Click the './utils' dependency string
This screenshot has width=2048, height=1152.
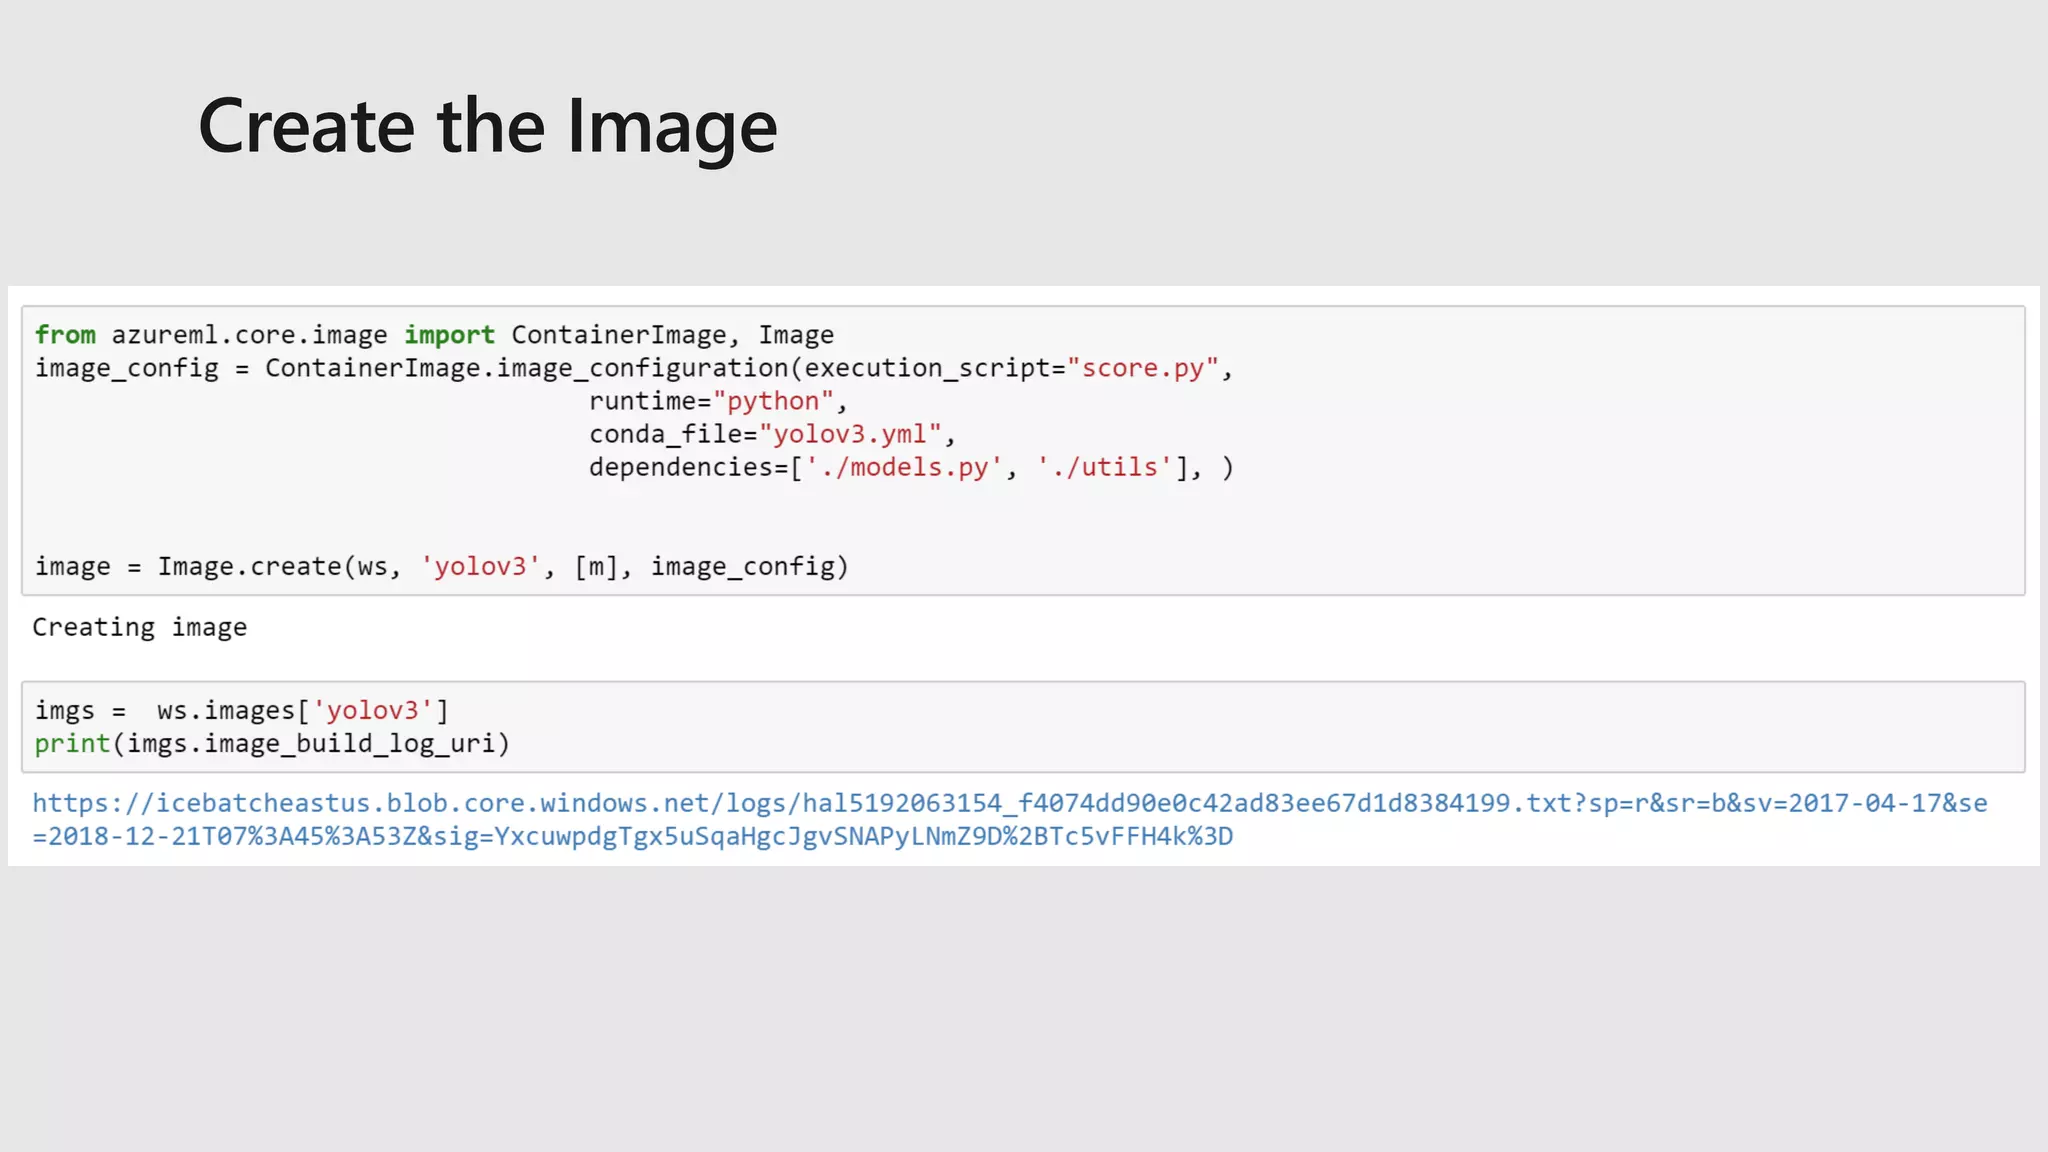[1104, 467]
